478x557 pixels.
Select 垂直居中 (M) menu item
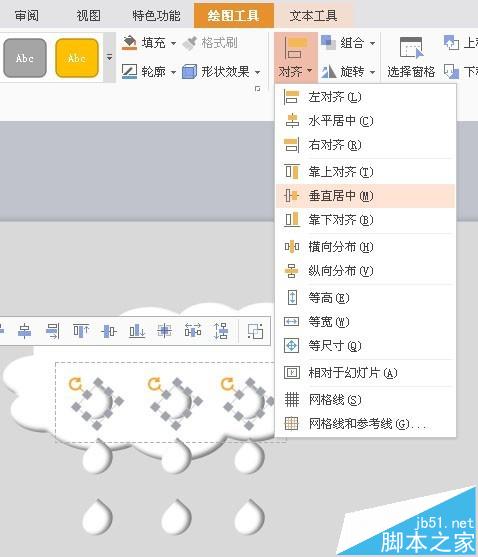365,196
